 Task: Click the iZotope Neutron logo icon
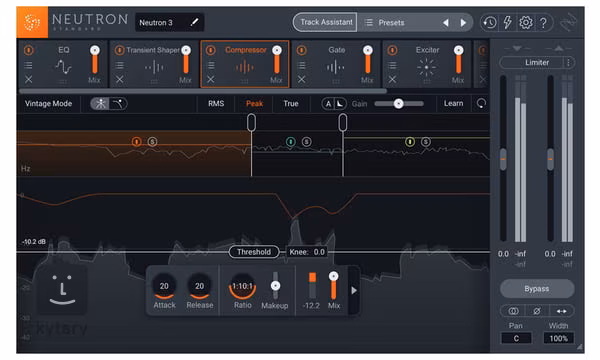[x=32, y=22]
